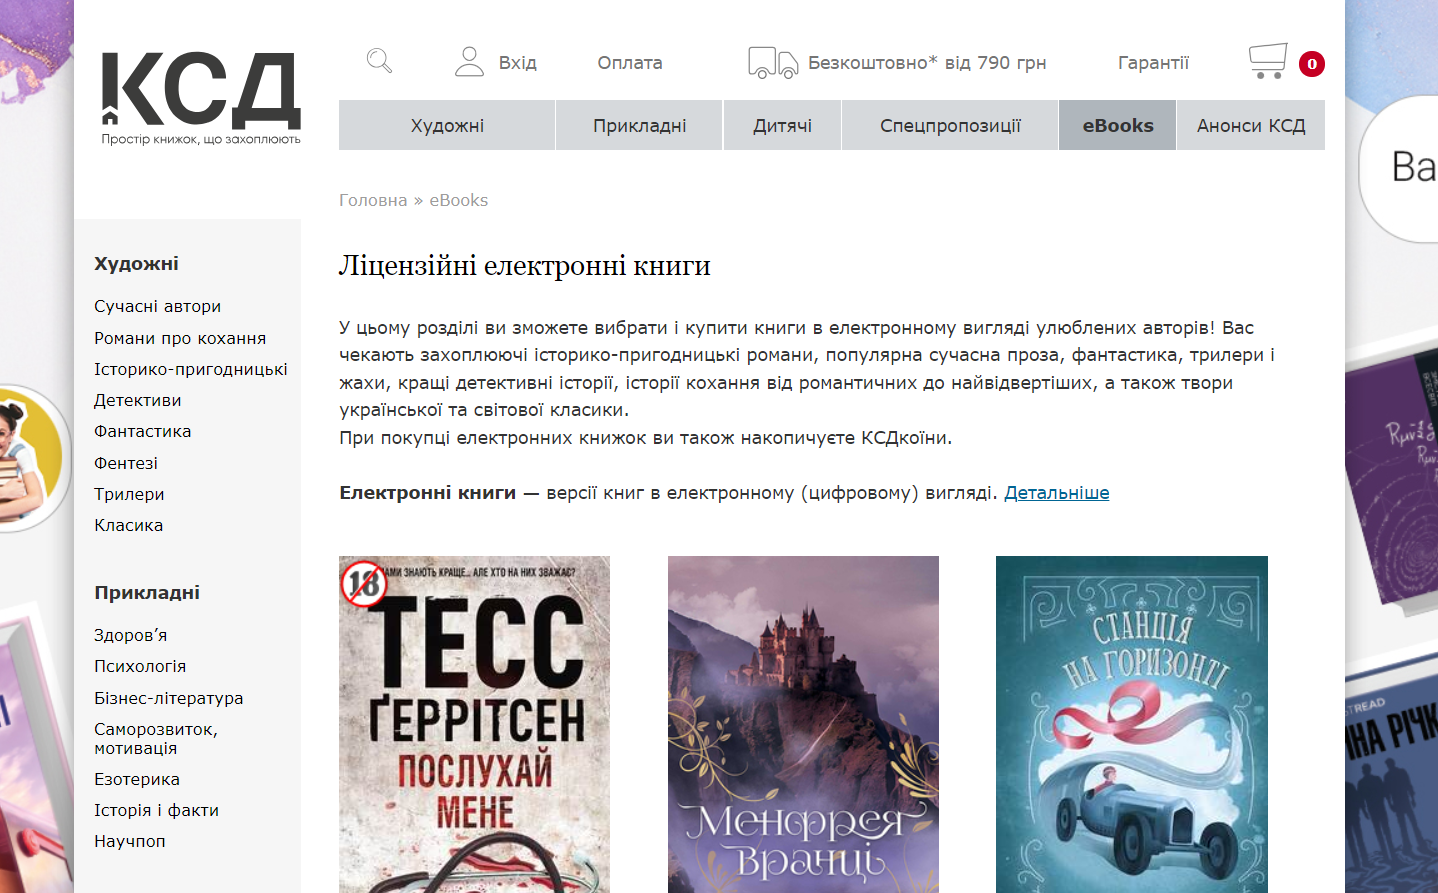Open the Оплата link in the header
The image size is (1438, 893).
pyautogui.click(x=630, y=63)
